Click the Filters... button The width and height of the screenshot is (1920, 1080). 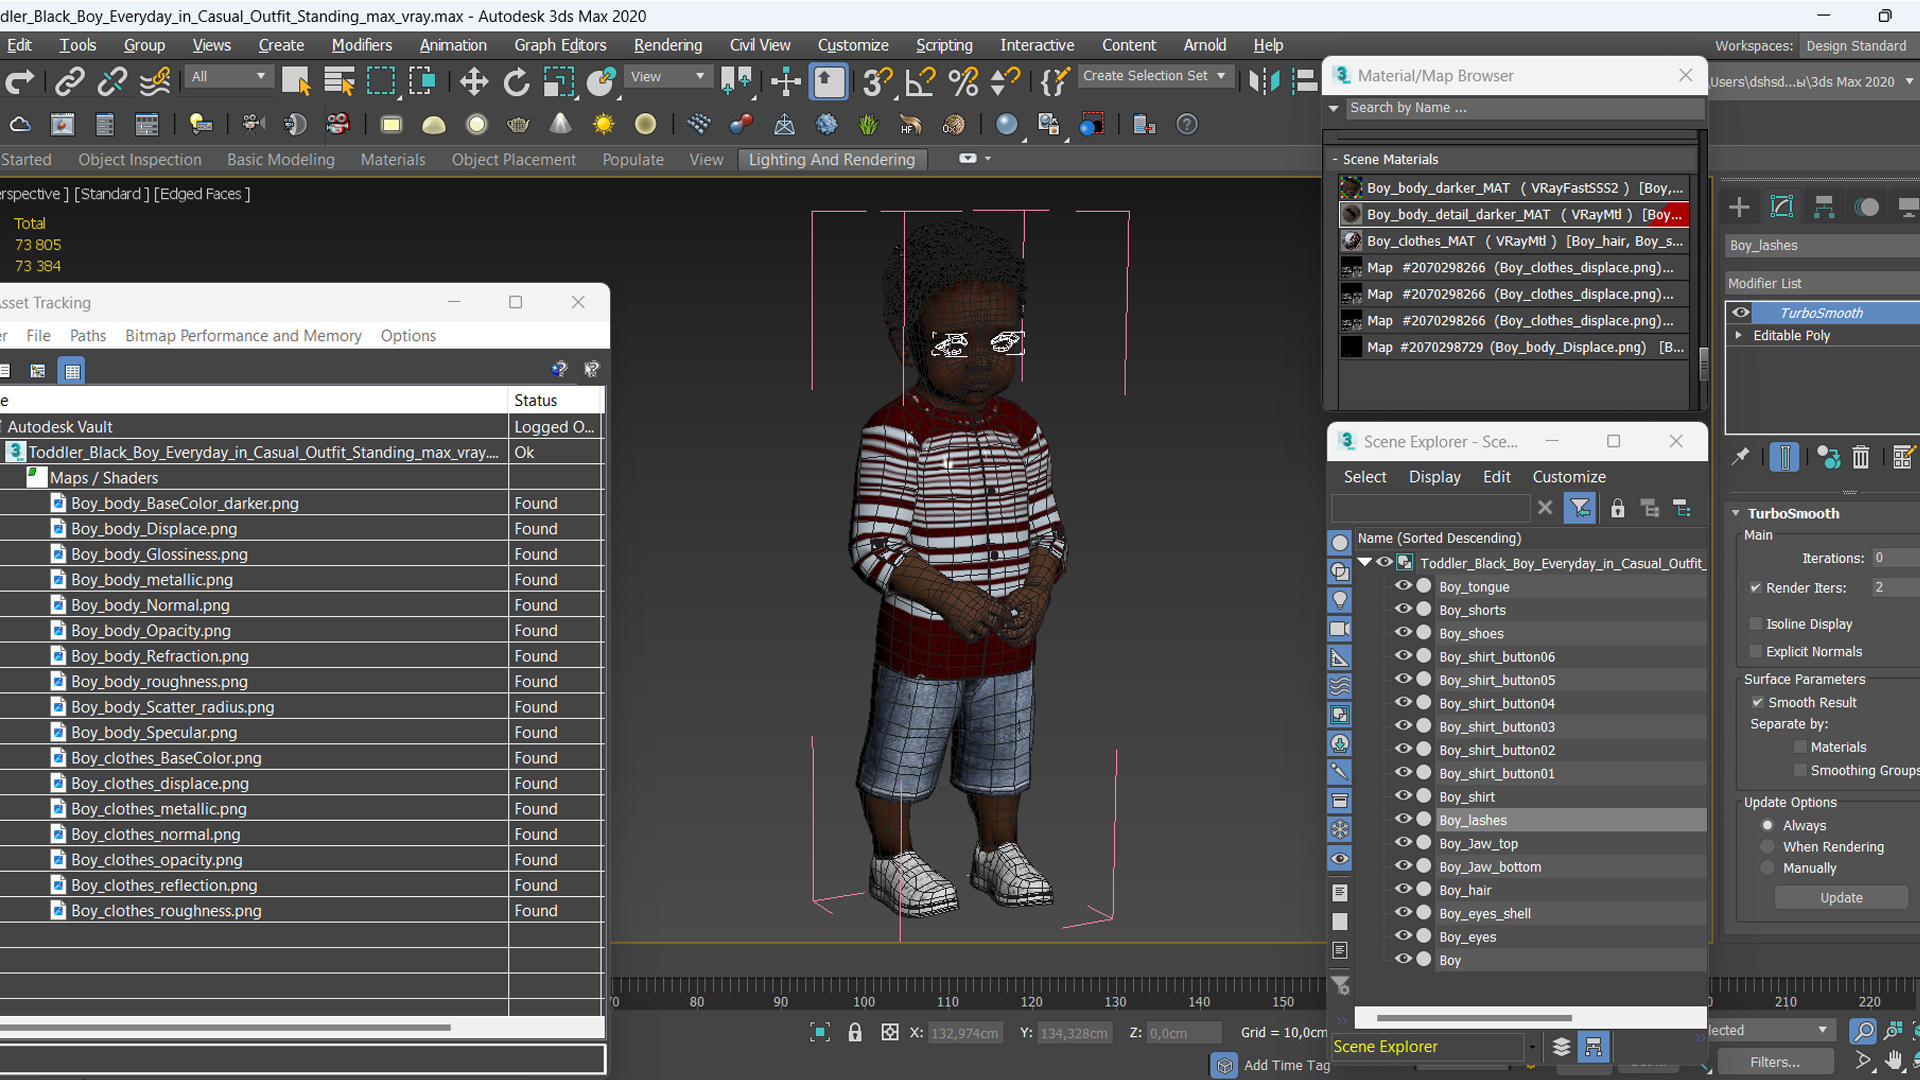pos(1775,1062)
